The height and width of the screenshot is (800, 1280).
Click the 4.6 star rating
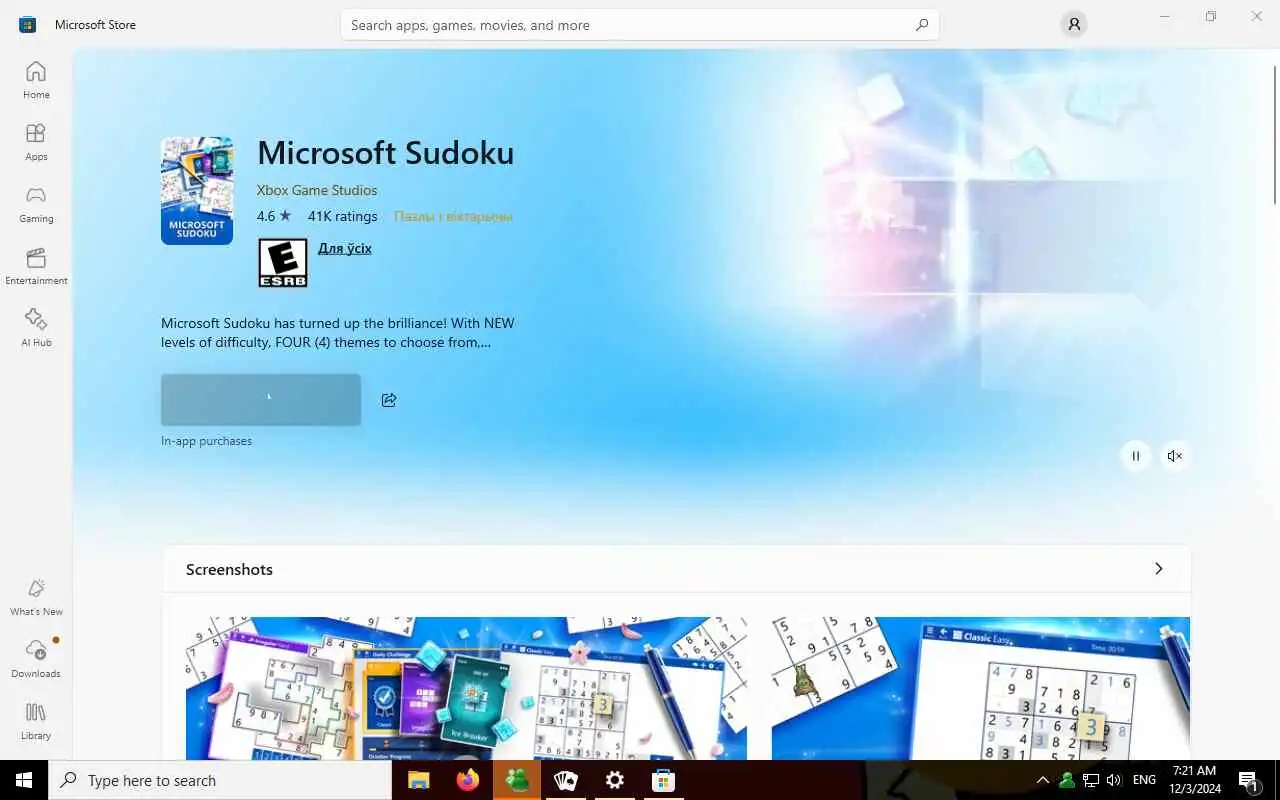click(x=273, y=216)
